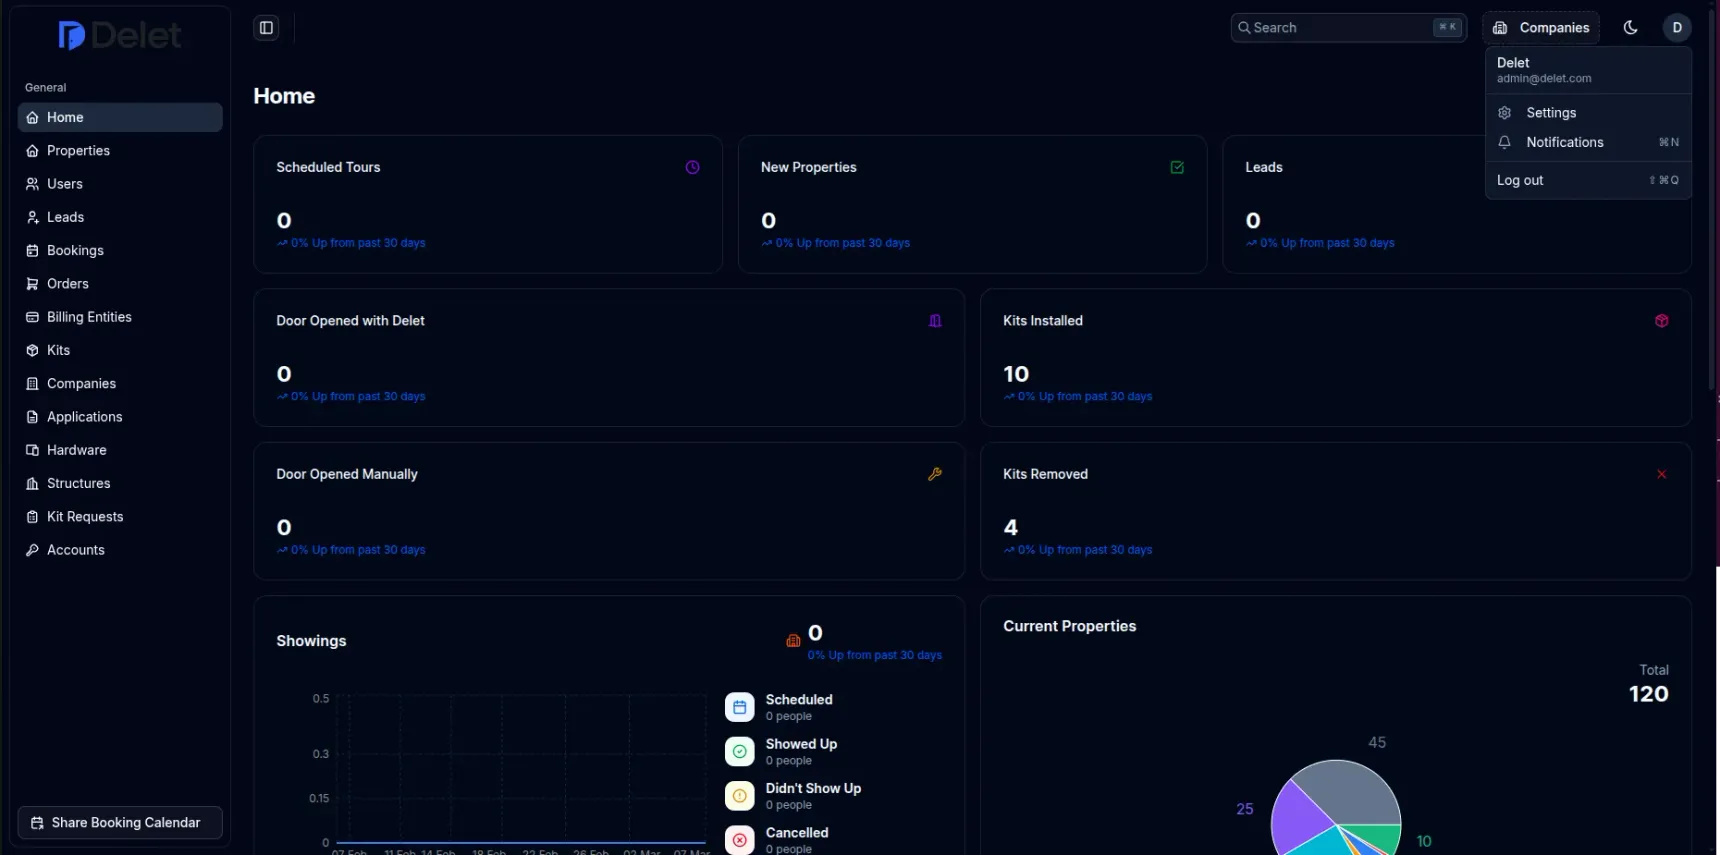Viewport: 1720px width, 855px height.
Task: Click Delet account header in menu
Action: click(x=1588, y=70)
